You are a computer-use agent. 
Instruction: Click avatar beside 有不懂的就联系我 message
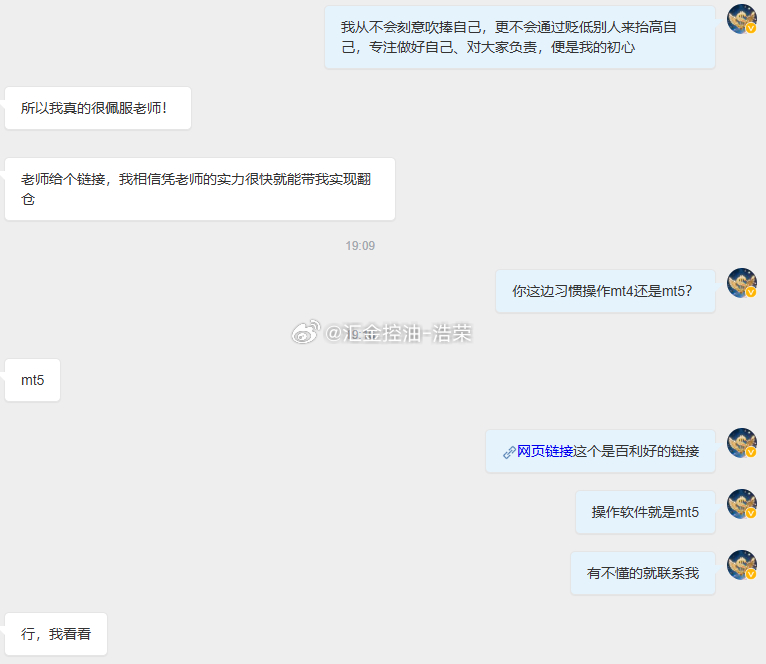pyautogui.click(x=742, y=565)
